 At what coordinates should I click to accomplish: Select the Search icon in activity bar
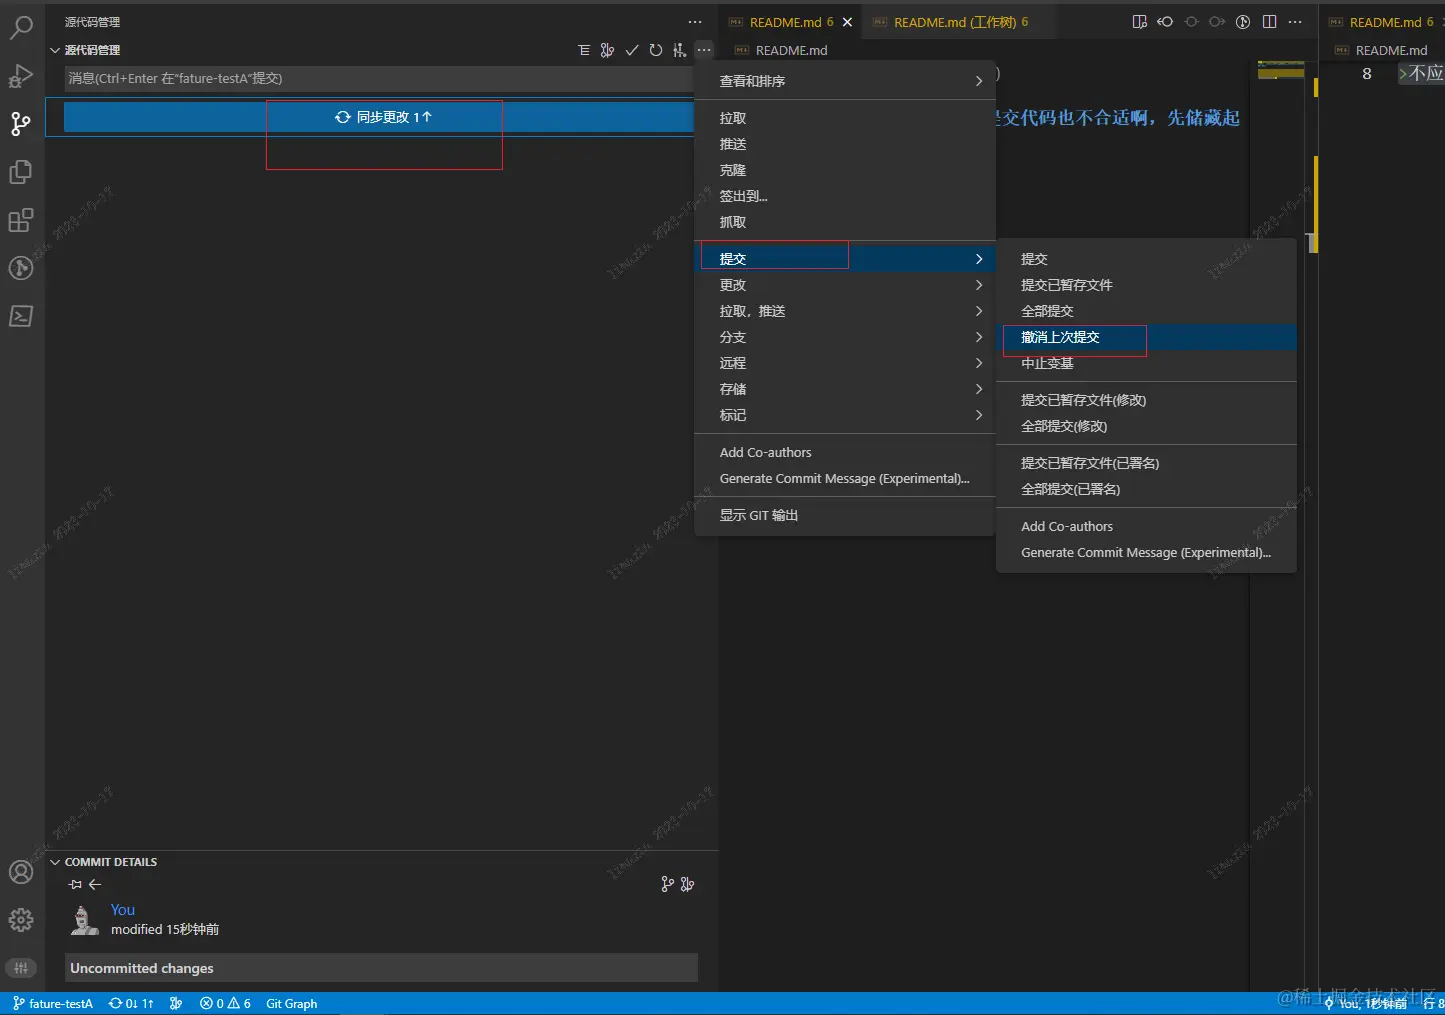[x=21, y=27]
